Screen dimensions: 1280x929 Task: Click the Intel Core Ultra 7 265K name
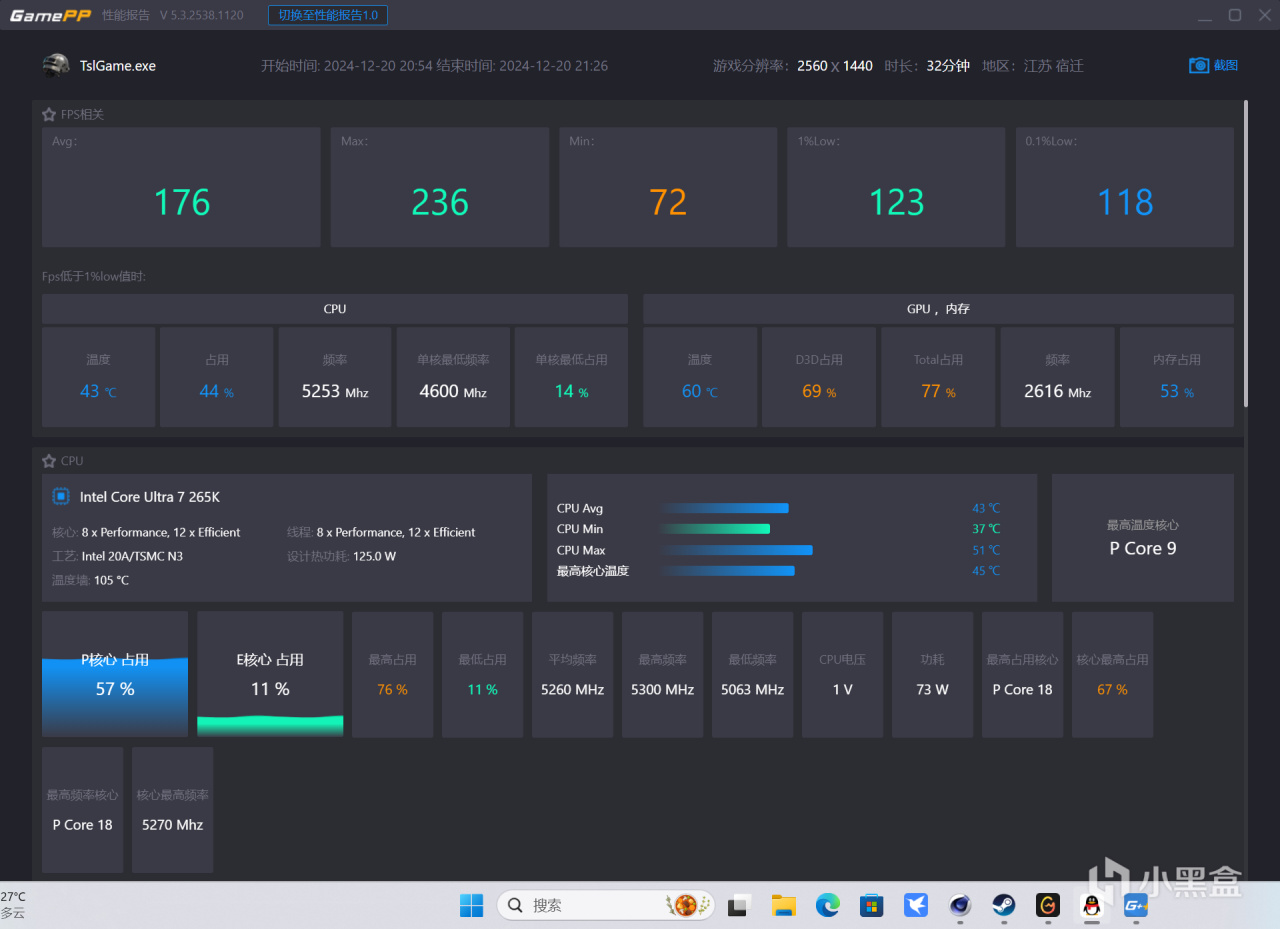coord(150,497)
